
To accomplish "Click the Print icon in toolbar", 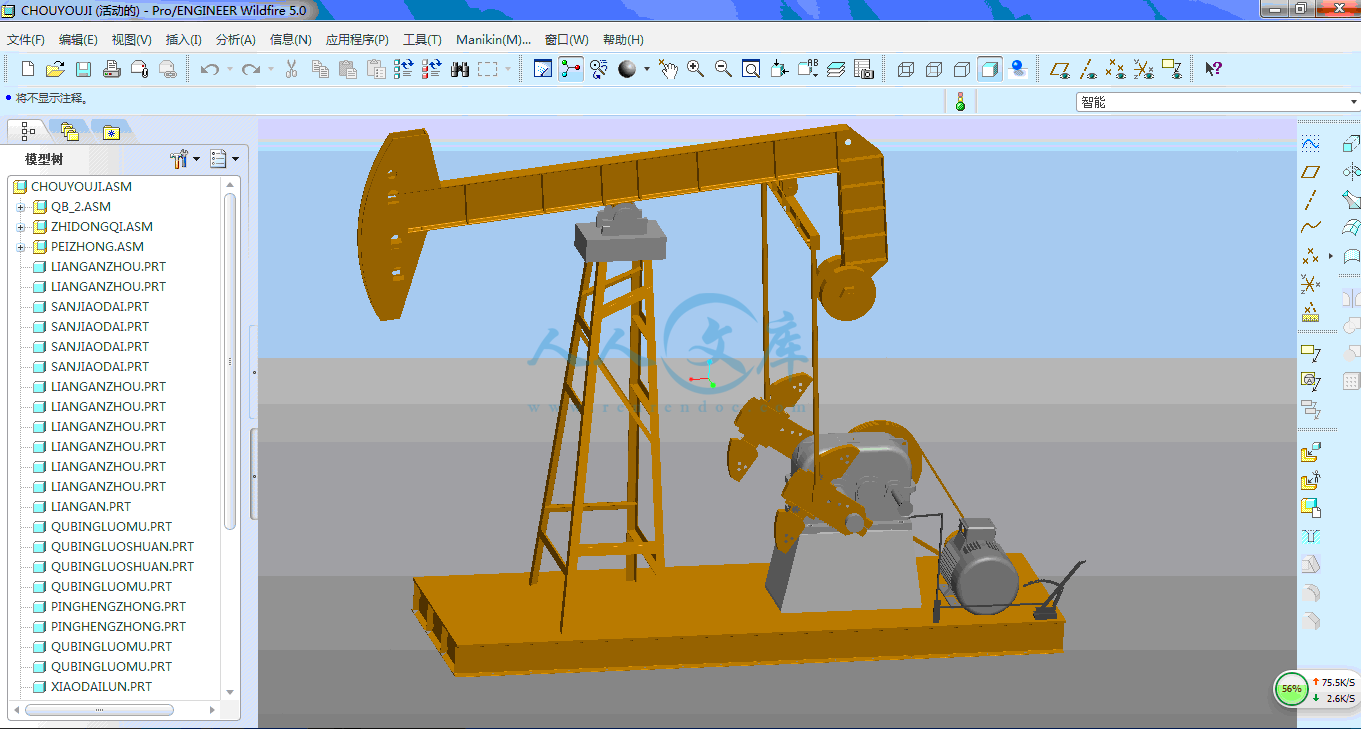I will point(112,69).
